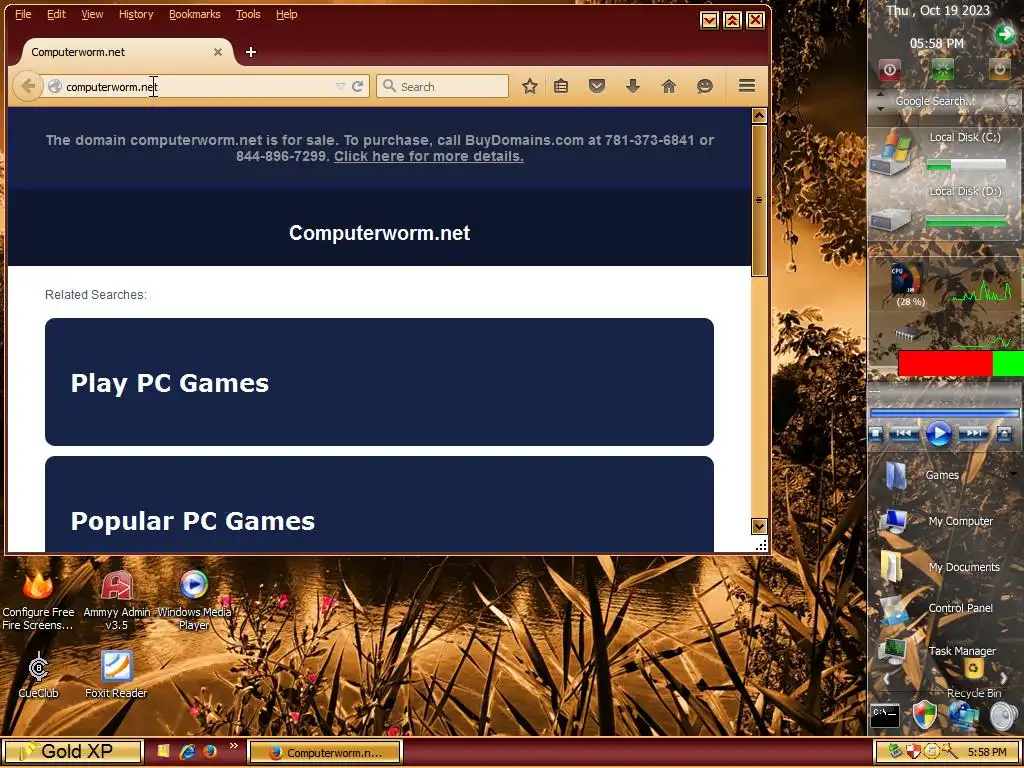This screenshot has height=768, width=1024.
Task: Reload the page with the refresh icon
Action: tap(357, 86)
